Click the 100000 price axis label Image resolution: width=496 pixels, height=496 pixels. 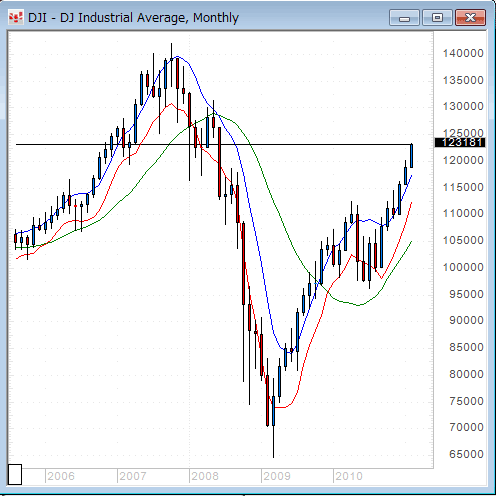click(463, 267)
